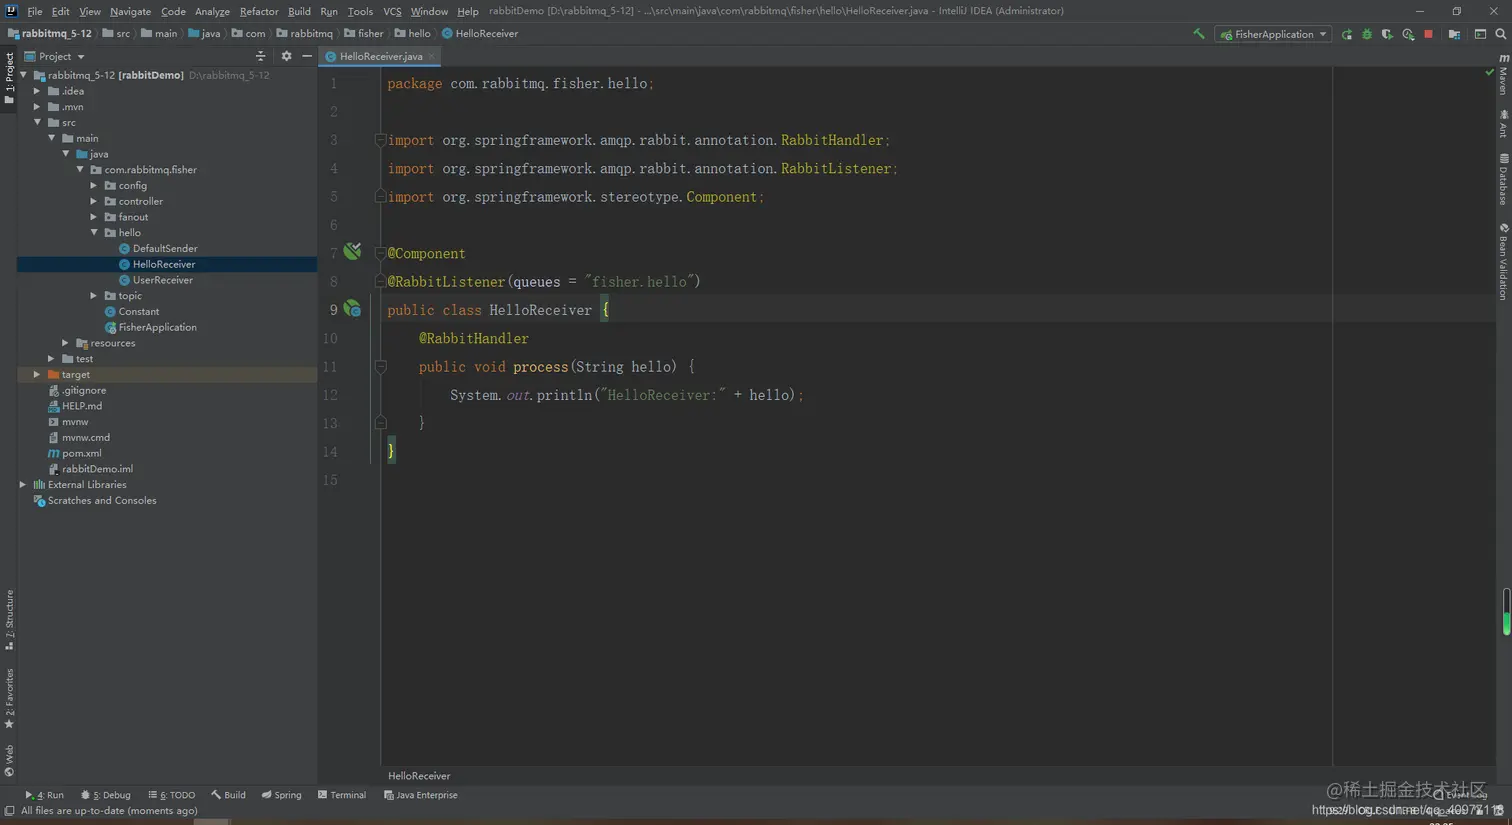This screenshot has width=1512, height=825.
Task: Open the Refactor menu
Action: (259, 11)
